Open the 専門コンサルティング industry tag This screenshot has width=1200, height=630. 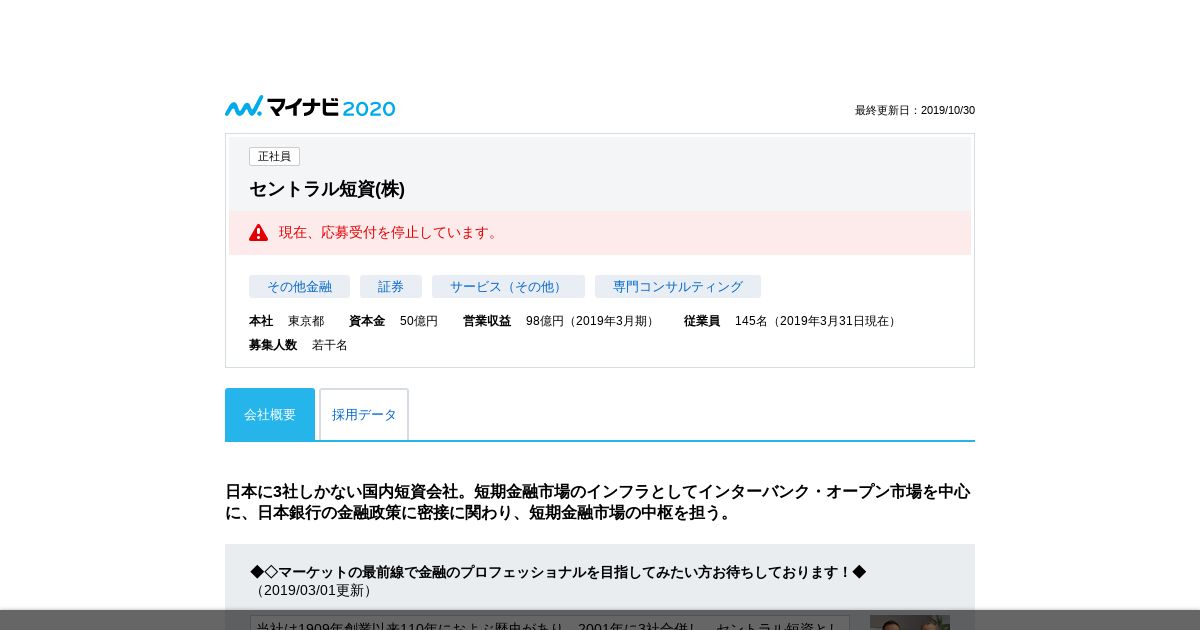coord(678,287)
